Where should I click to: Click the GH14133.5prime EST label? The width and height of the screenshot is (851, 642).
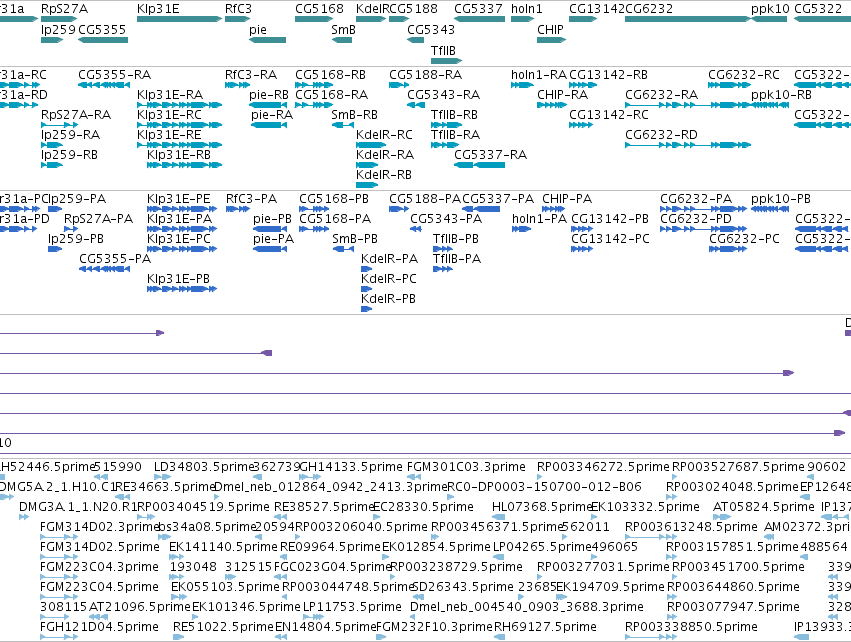click(351, 467)
